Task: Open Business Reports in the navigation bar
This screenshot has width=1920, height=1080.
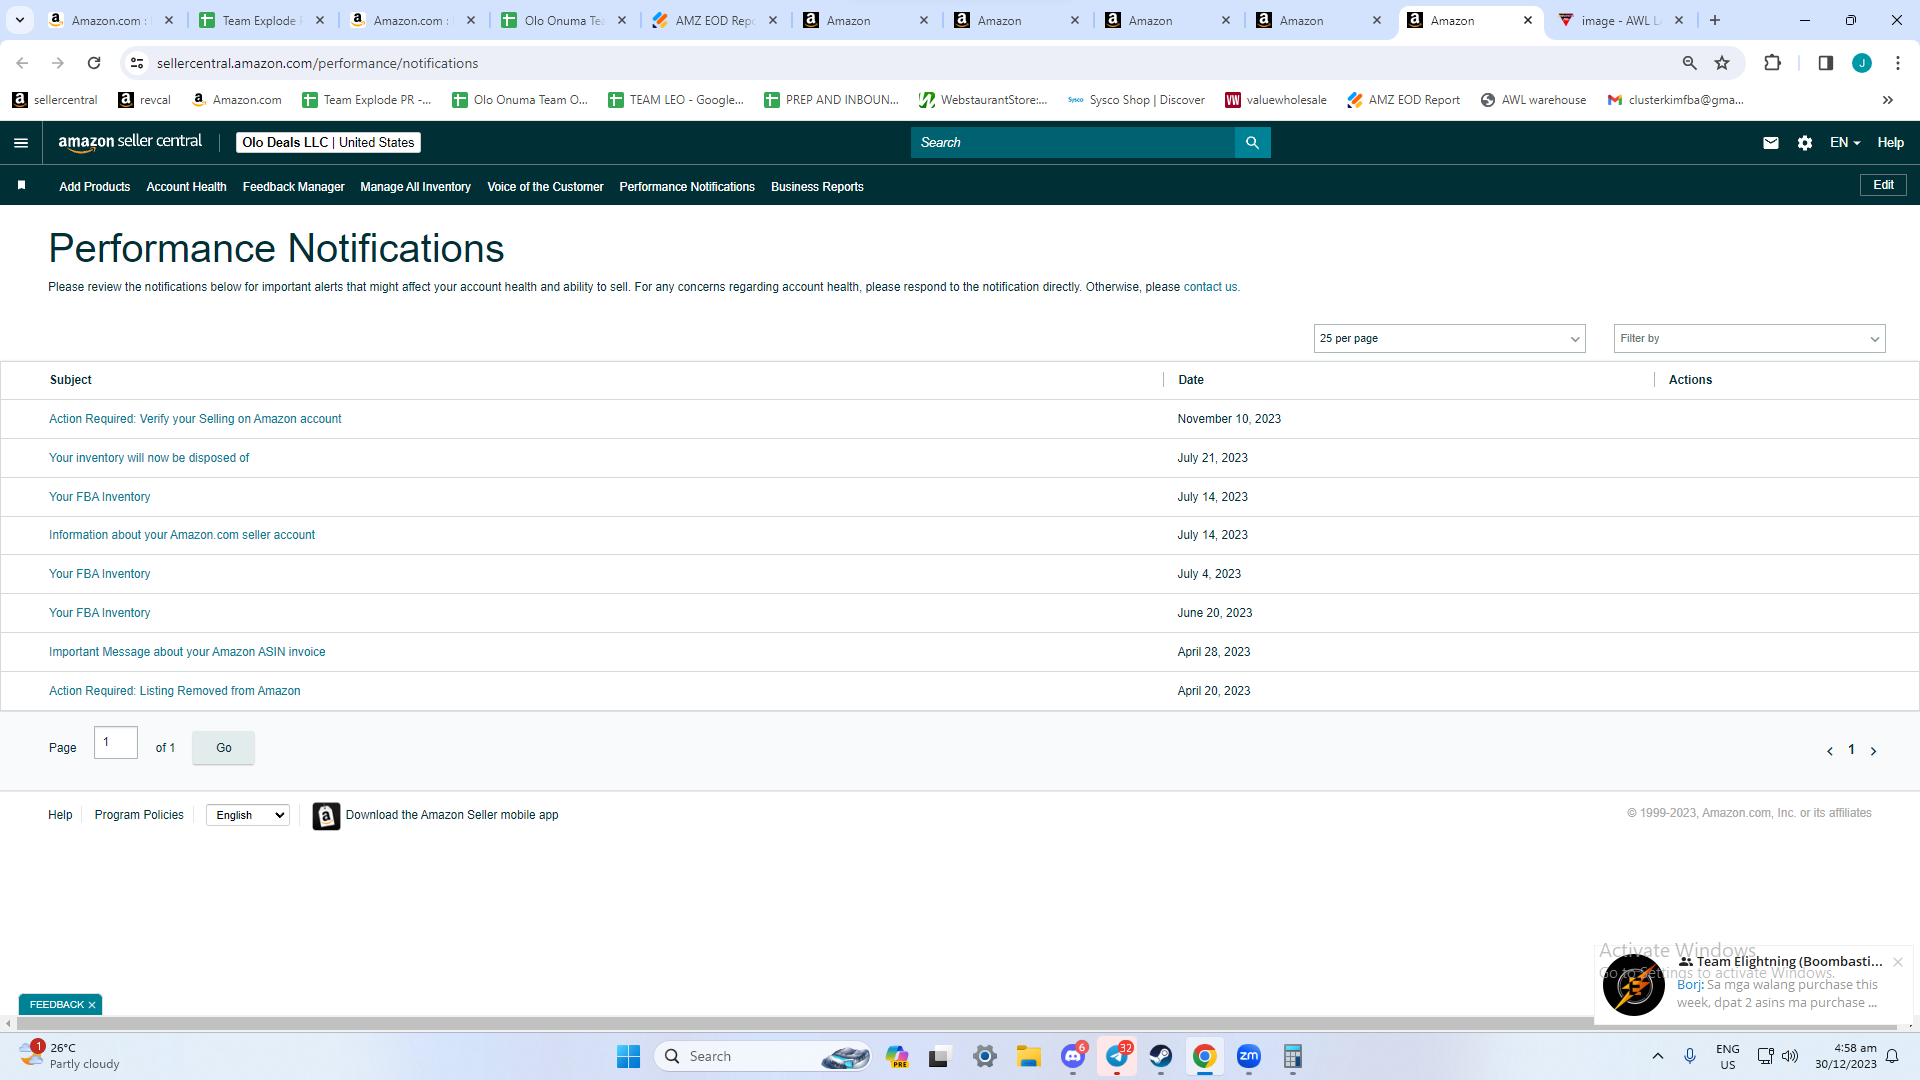Action: click(x=817, y=187)
